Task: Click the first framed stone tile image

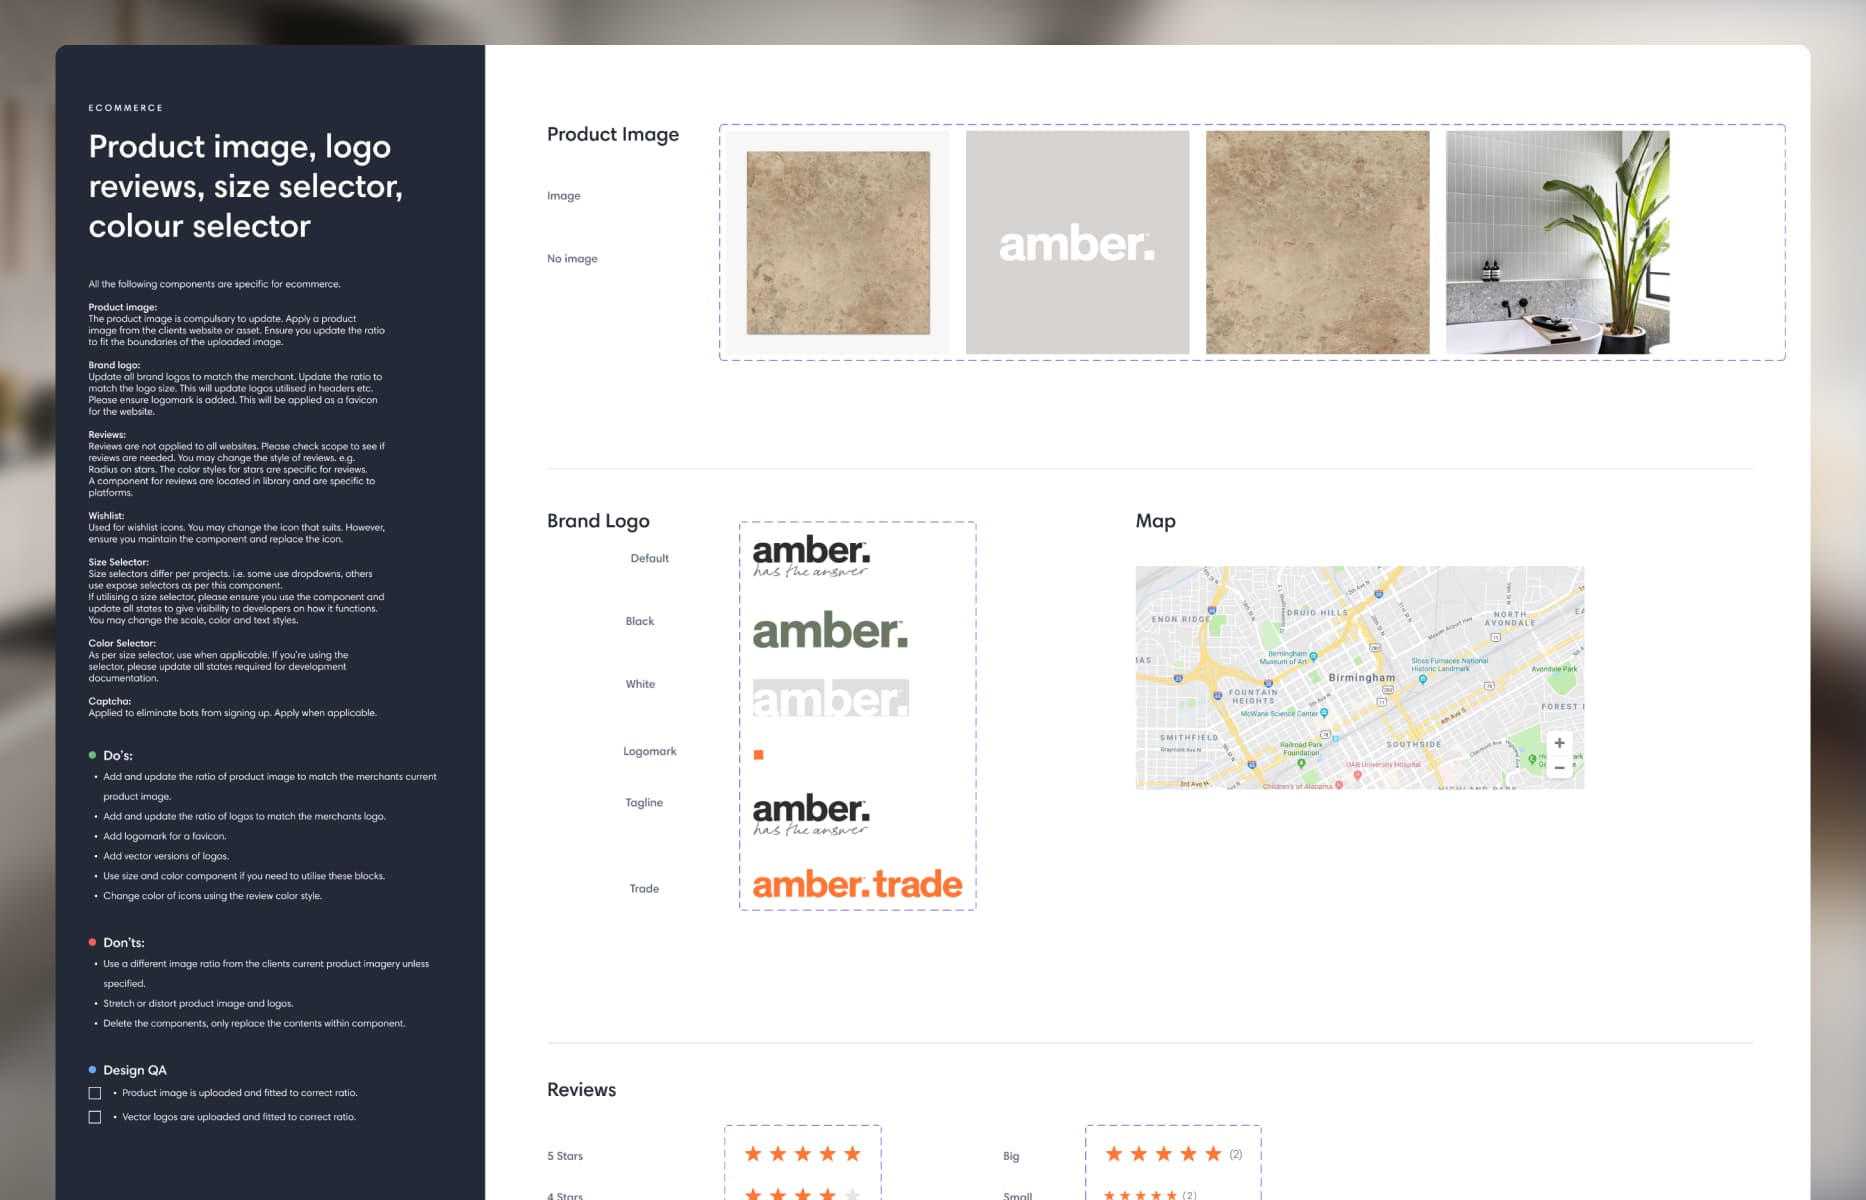Action: point(838,242)
